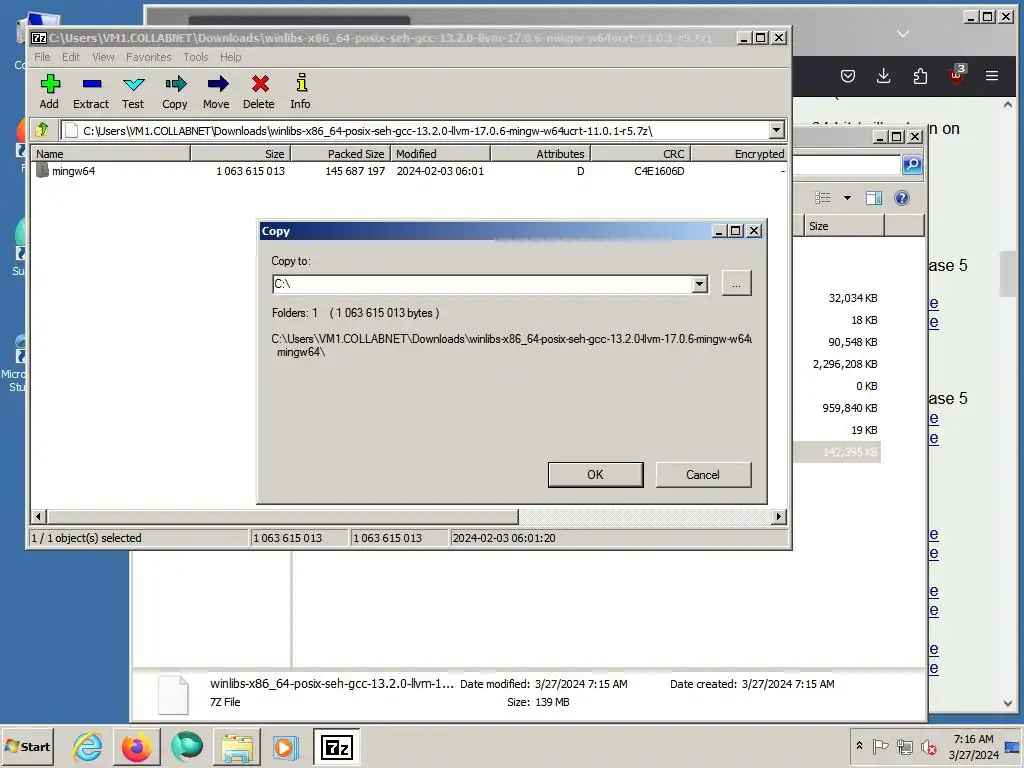Sort by Attributes column header

click(541, 153)
